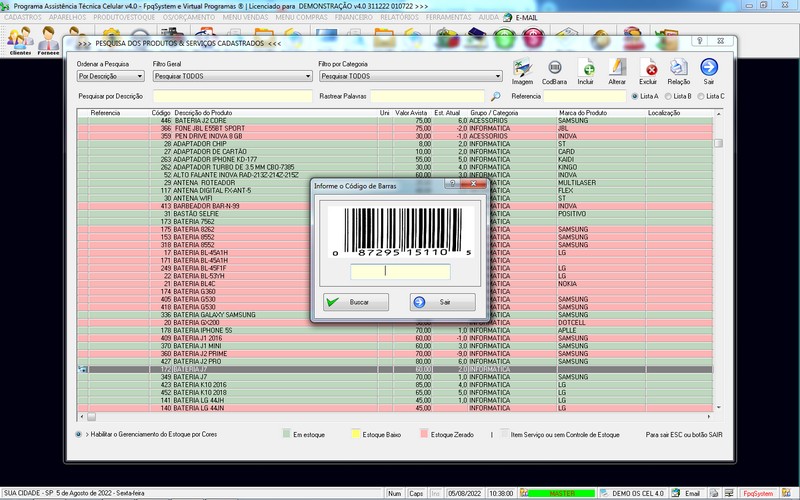Open the Ordenar a Pesquisa dropdown

(x=111, y=76)
